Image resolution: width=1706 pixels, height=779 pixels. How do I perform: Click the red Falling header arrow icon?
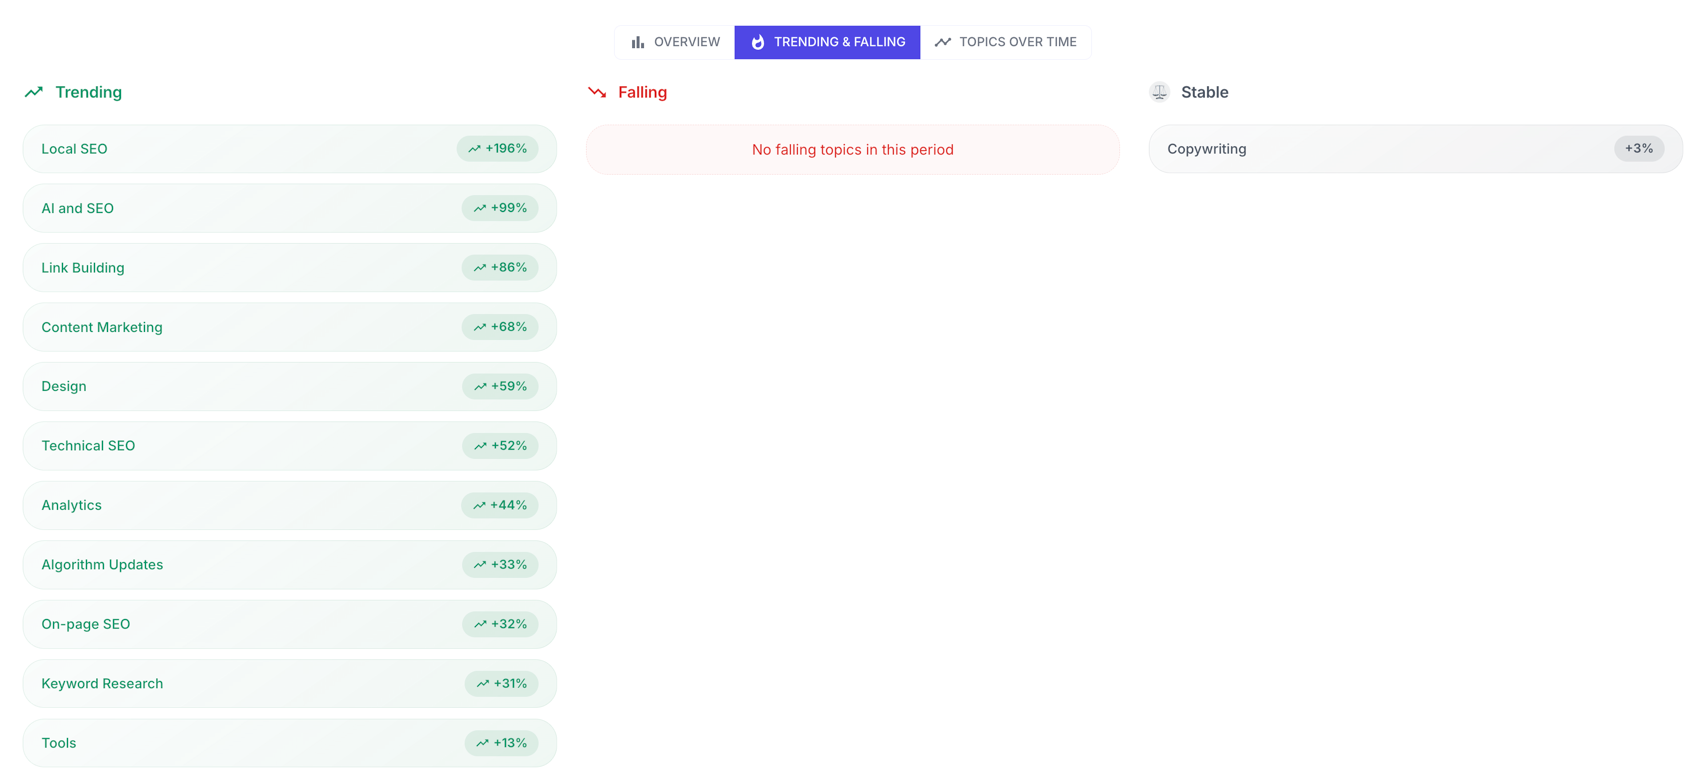point(597,92)
